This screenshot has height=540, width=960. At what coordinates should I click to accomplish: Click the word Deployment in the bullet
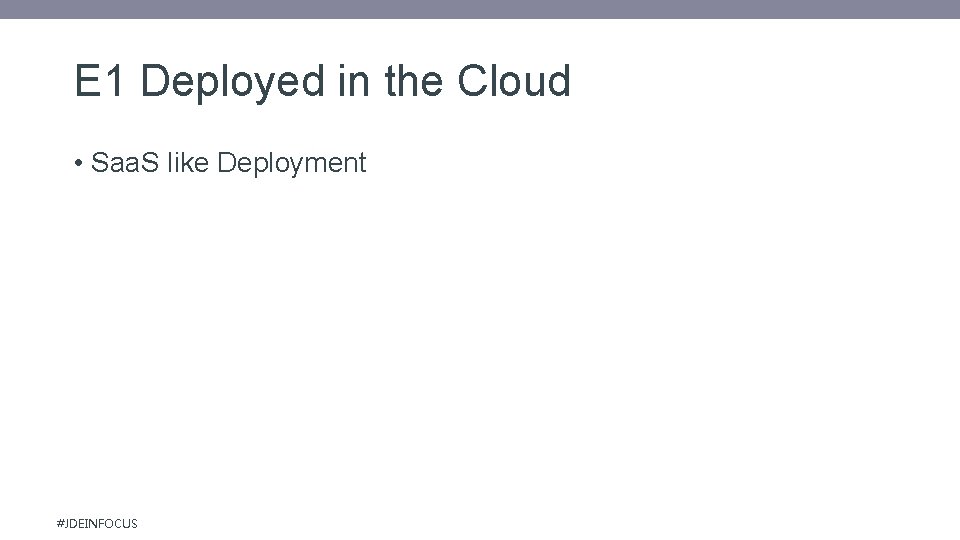[292, 164]
